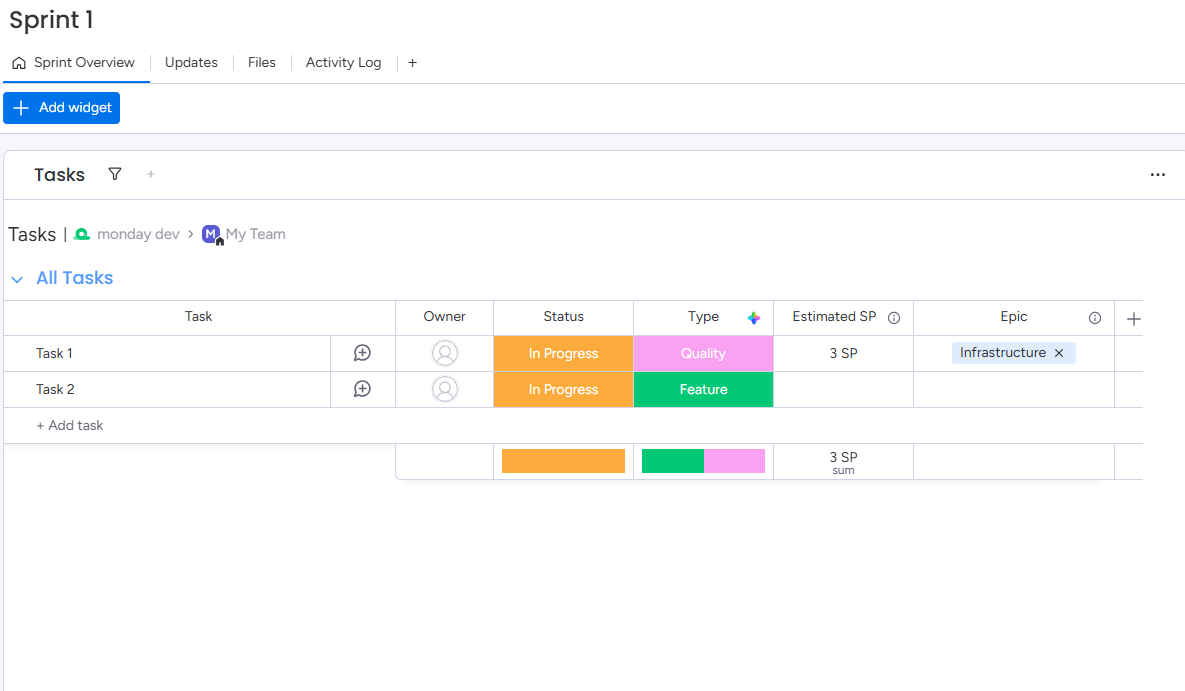View the Estimated SP column info icon

[x=893, y=317]
